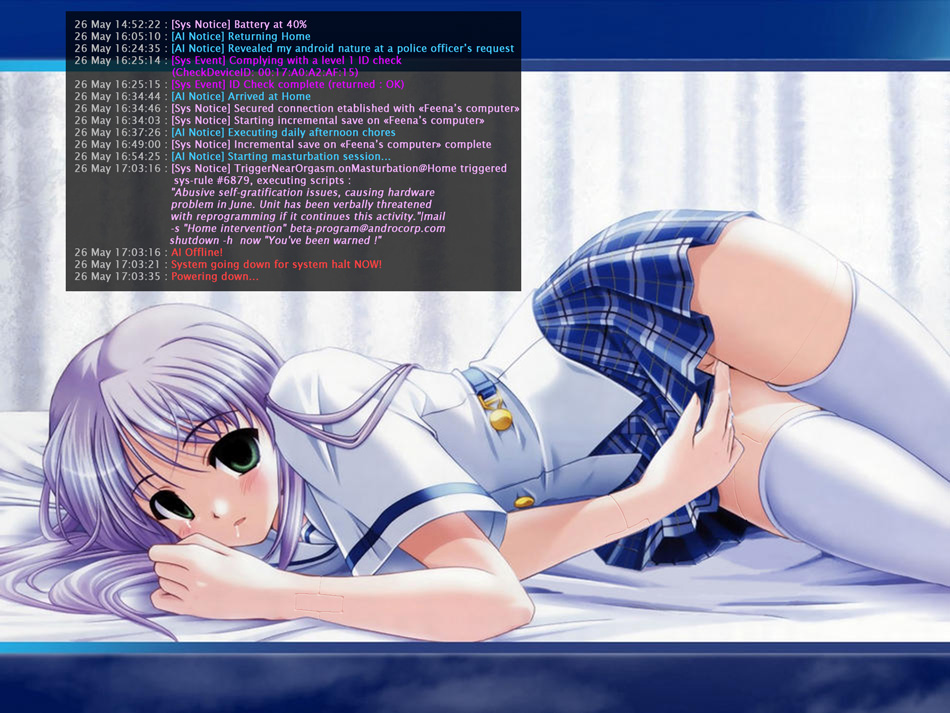The height and width of the screenshot is (713, 950).
Task: Click the red "AI Offline!" message
Action: pos(197,252)
